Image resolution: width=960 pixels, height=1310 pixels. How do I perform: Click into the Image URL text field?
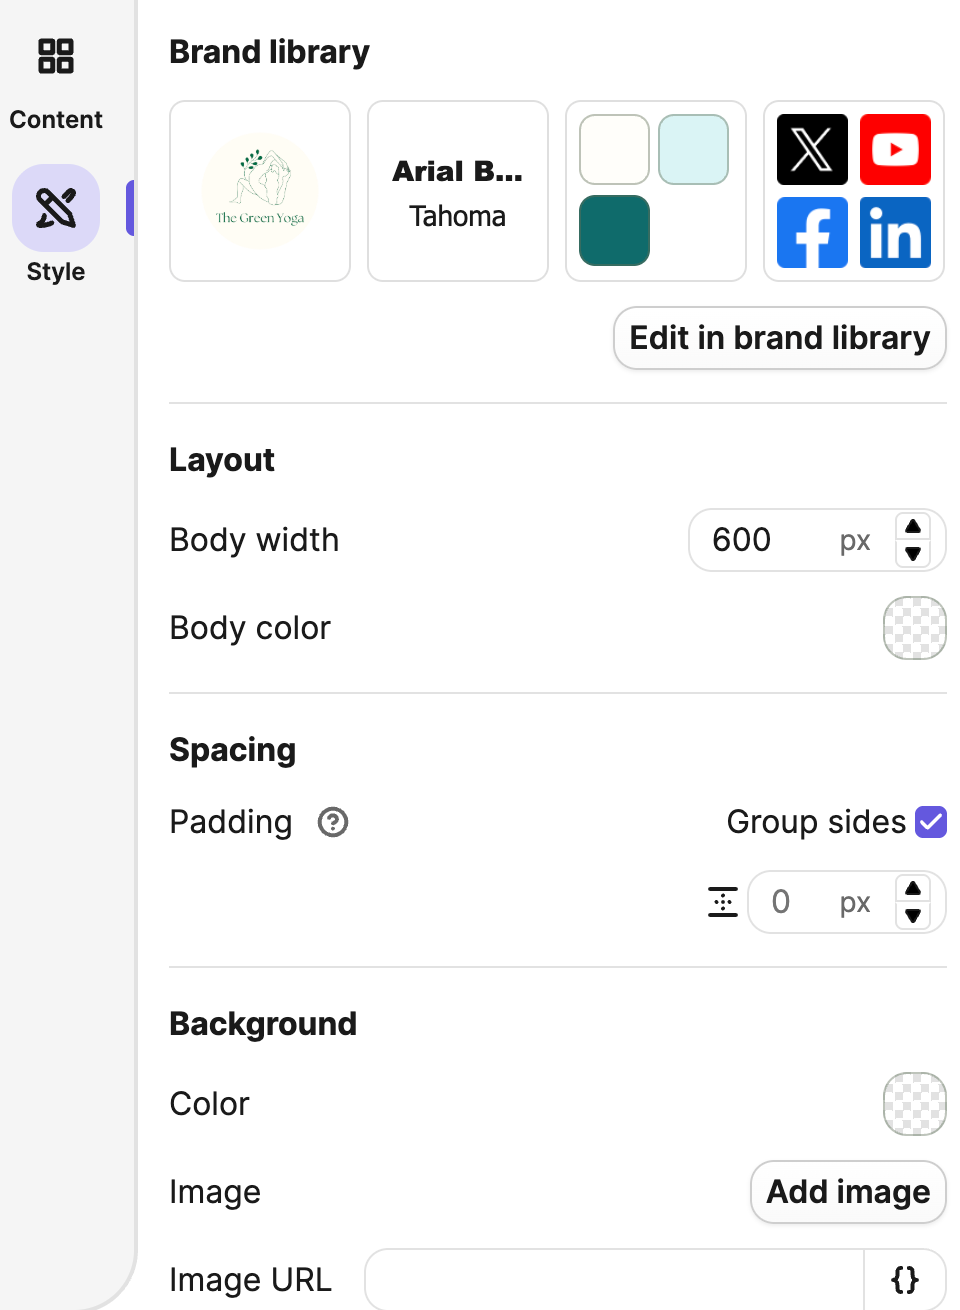[x=614, y=1279]
